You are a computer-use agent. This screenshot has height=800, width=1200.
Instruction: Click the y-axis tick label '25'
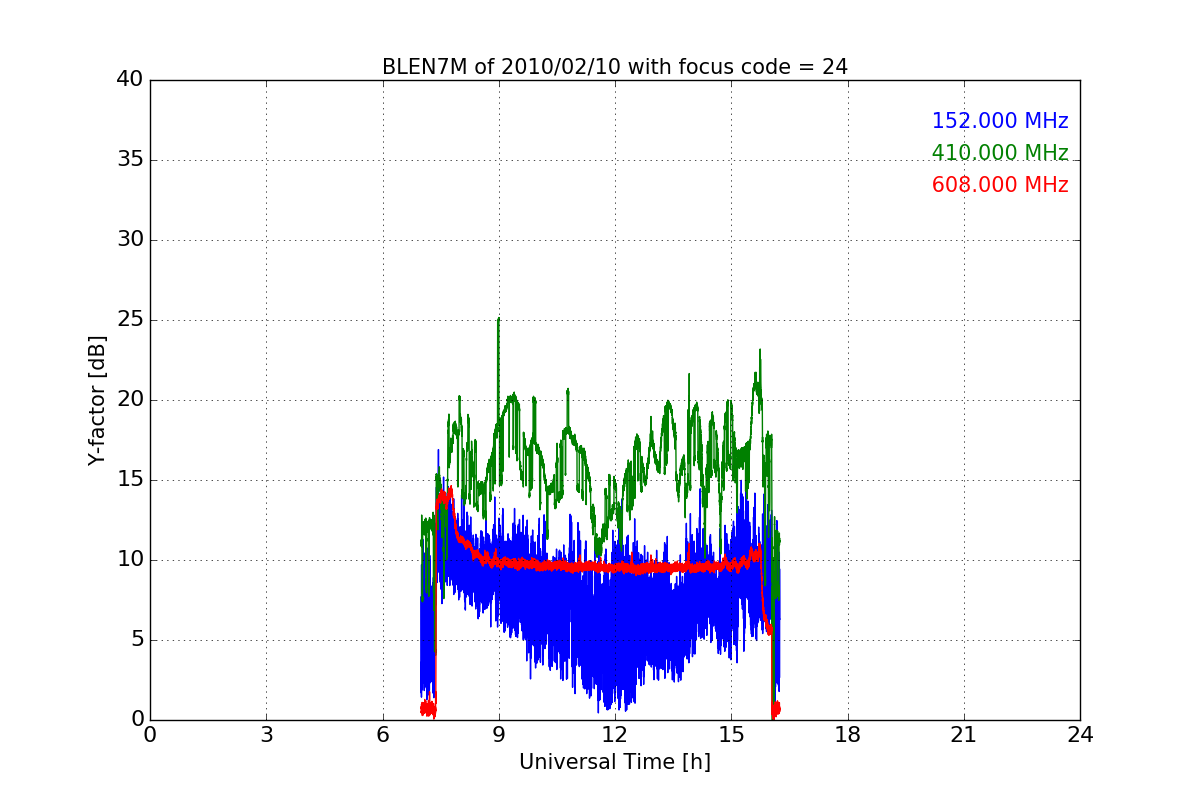130,320
